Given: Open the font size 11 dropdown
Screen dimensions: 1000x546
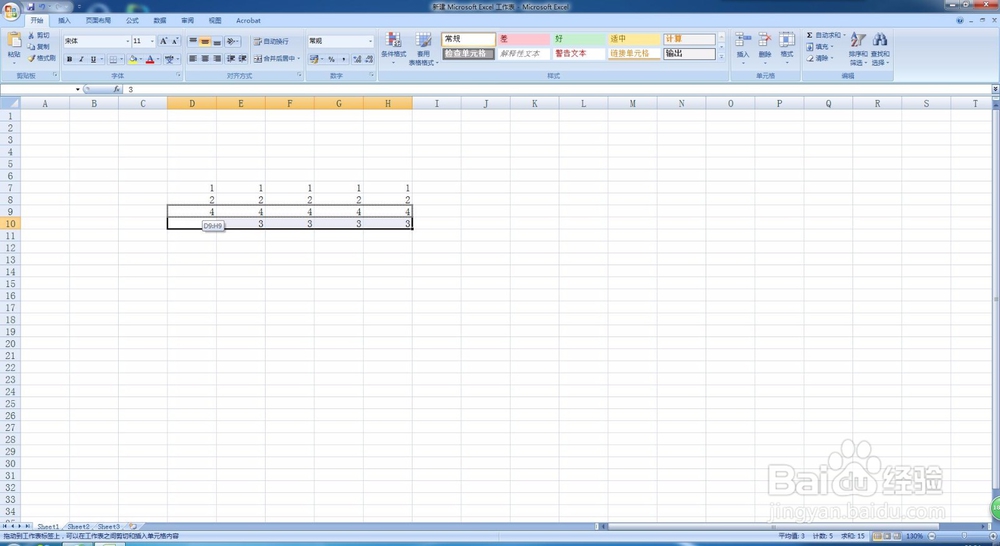Looking at the screenshot, I should click(x=152, y=41).
